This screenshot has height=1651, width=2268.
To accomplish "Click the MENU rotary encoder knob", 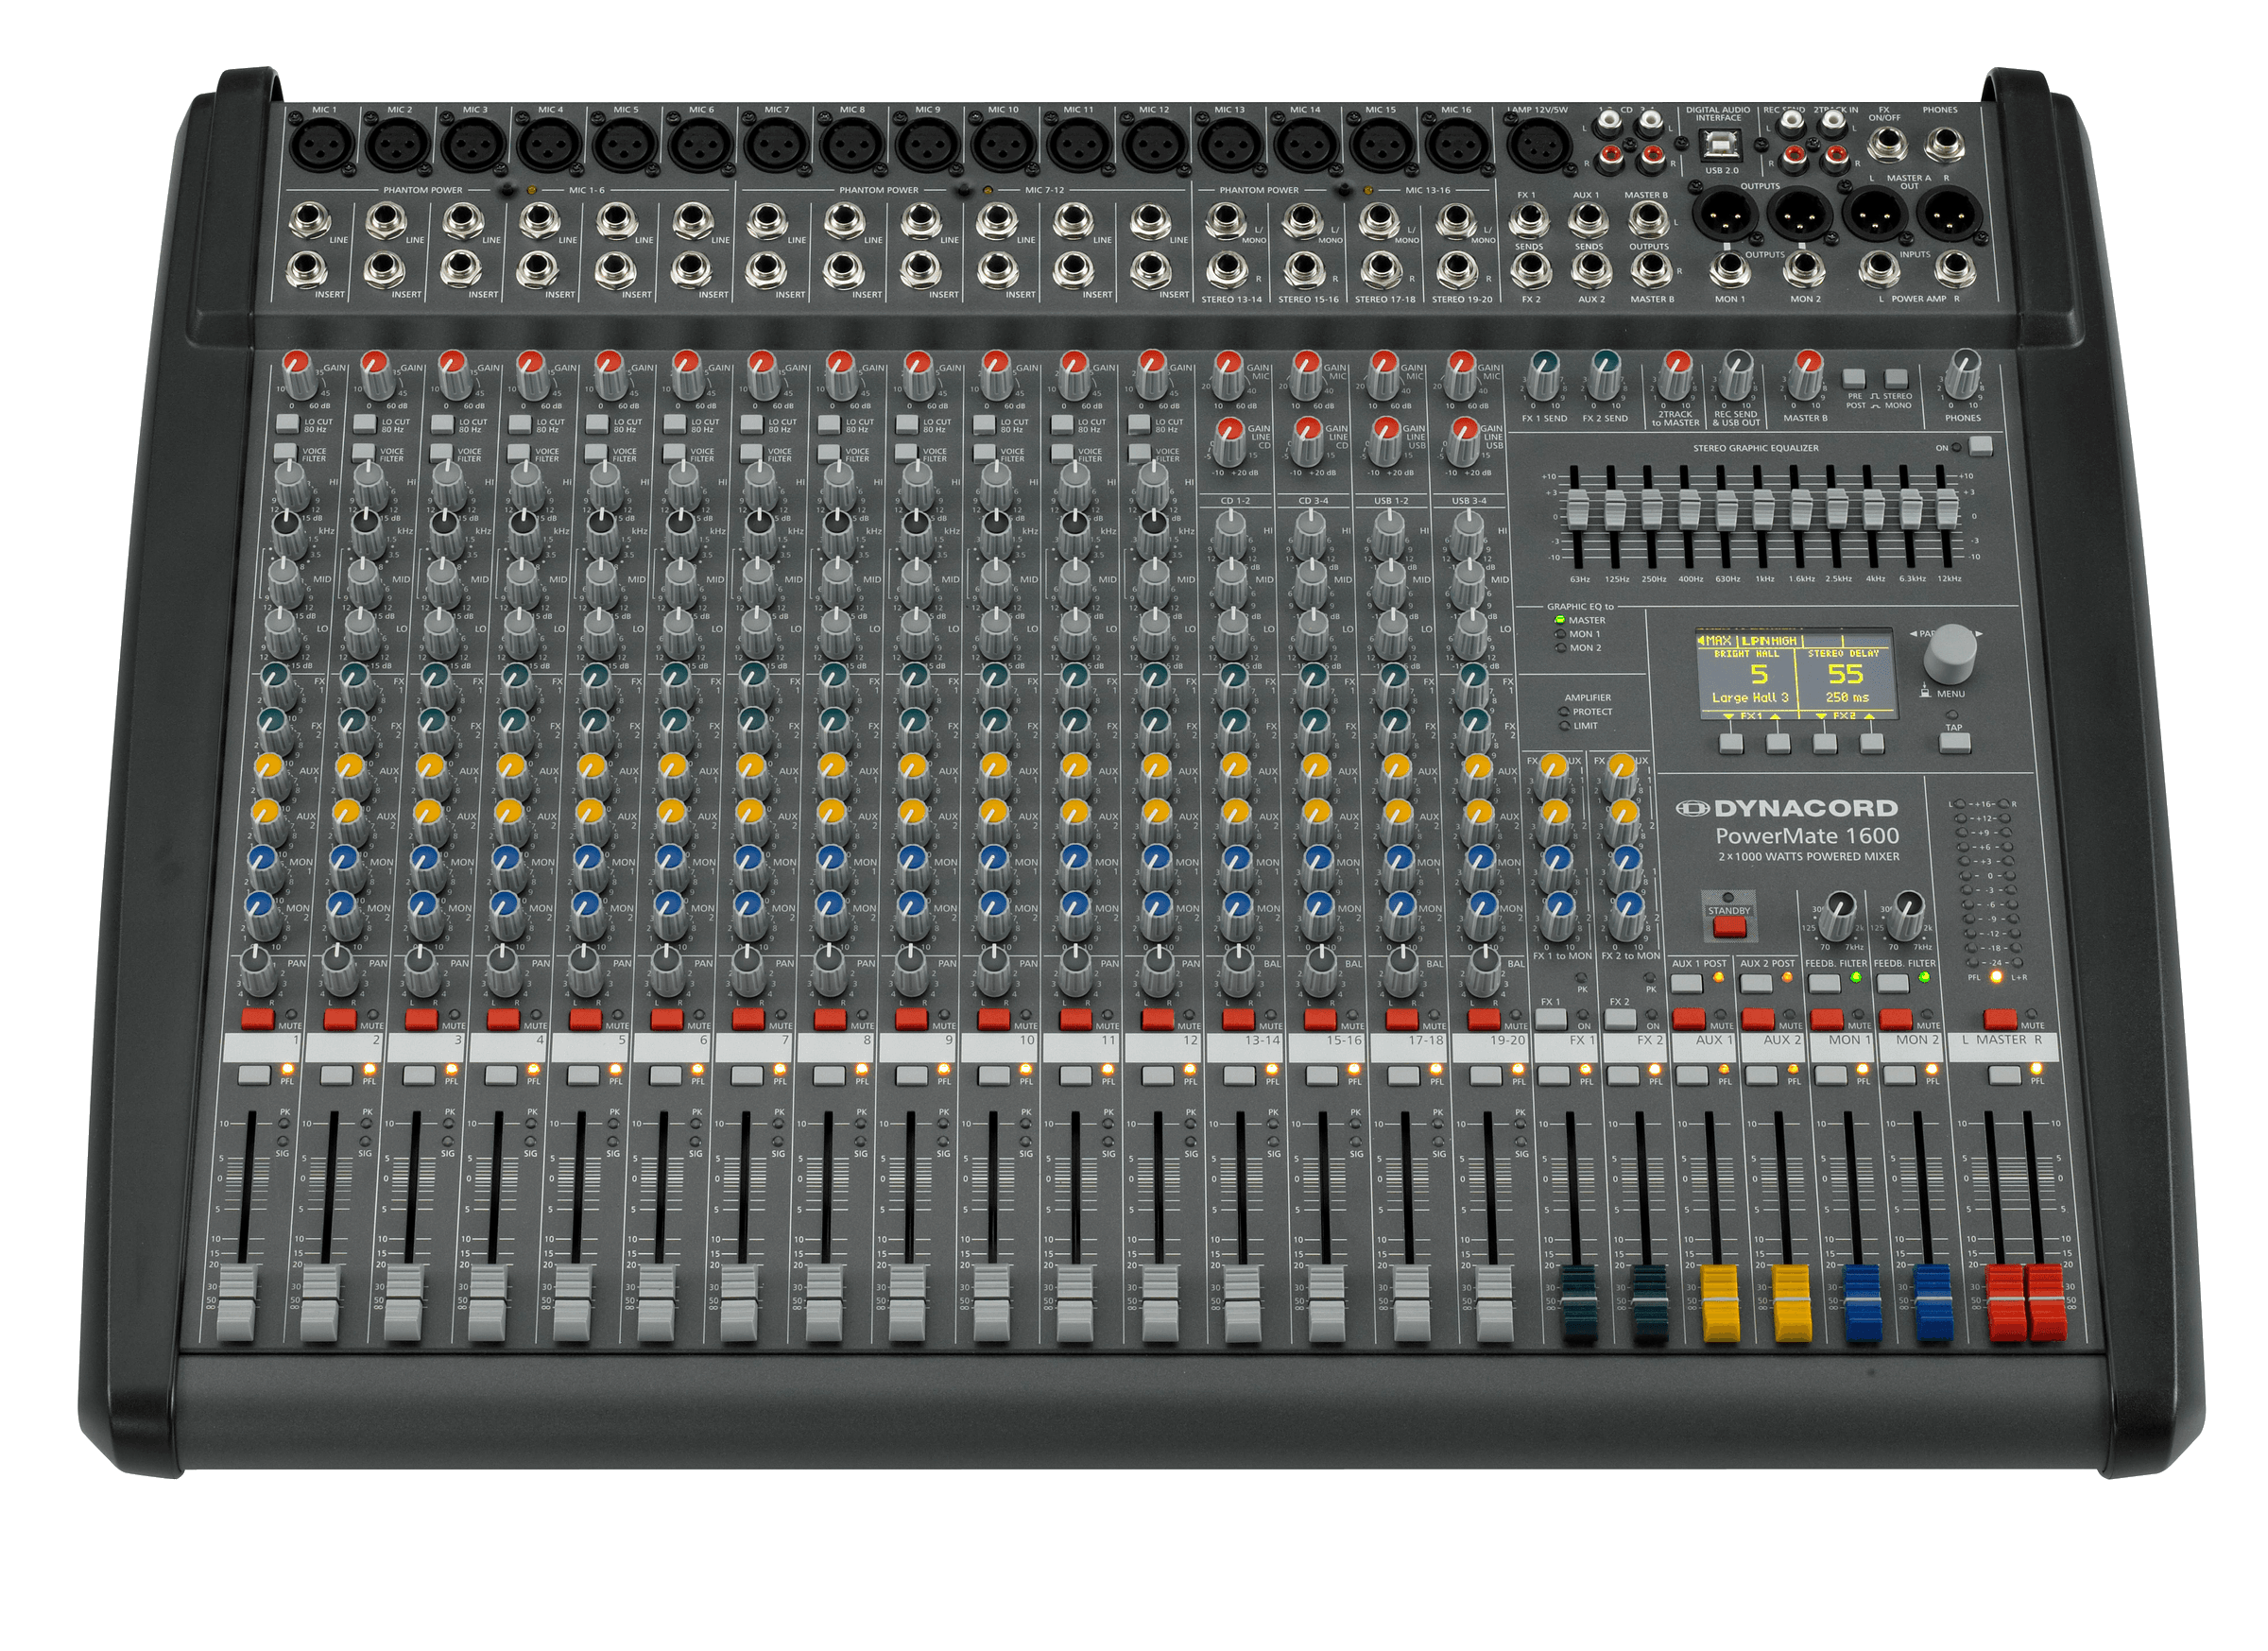I will [x=1950, y=656].
